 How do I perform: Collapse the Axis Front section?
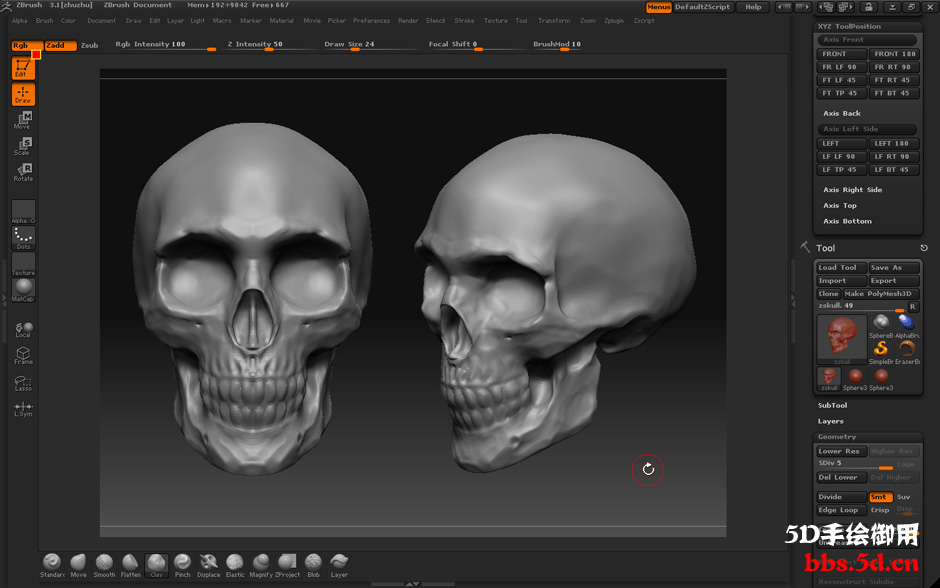pyautogui.click(x=867, y=40)
